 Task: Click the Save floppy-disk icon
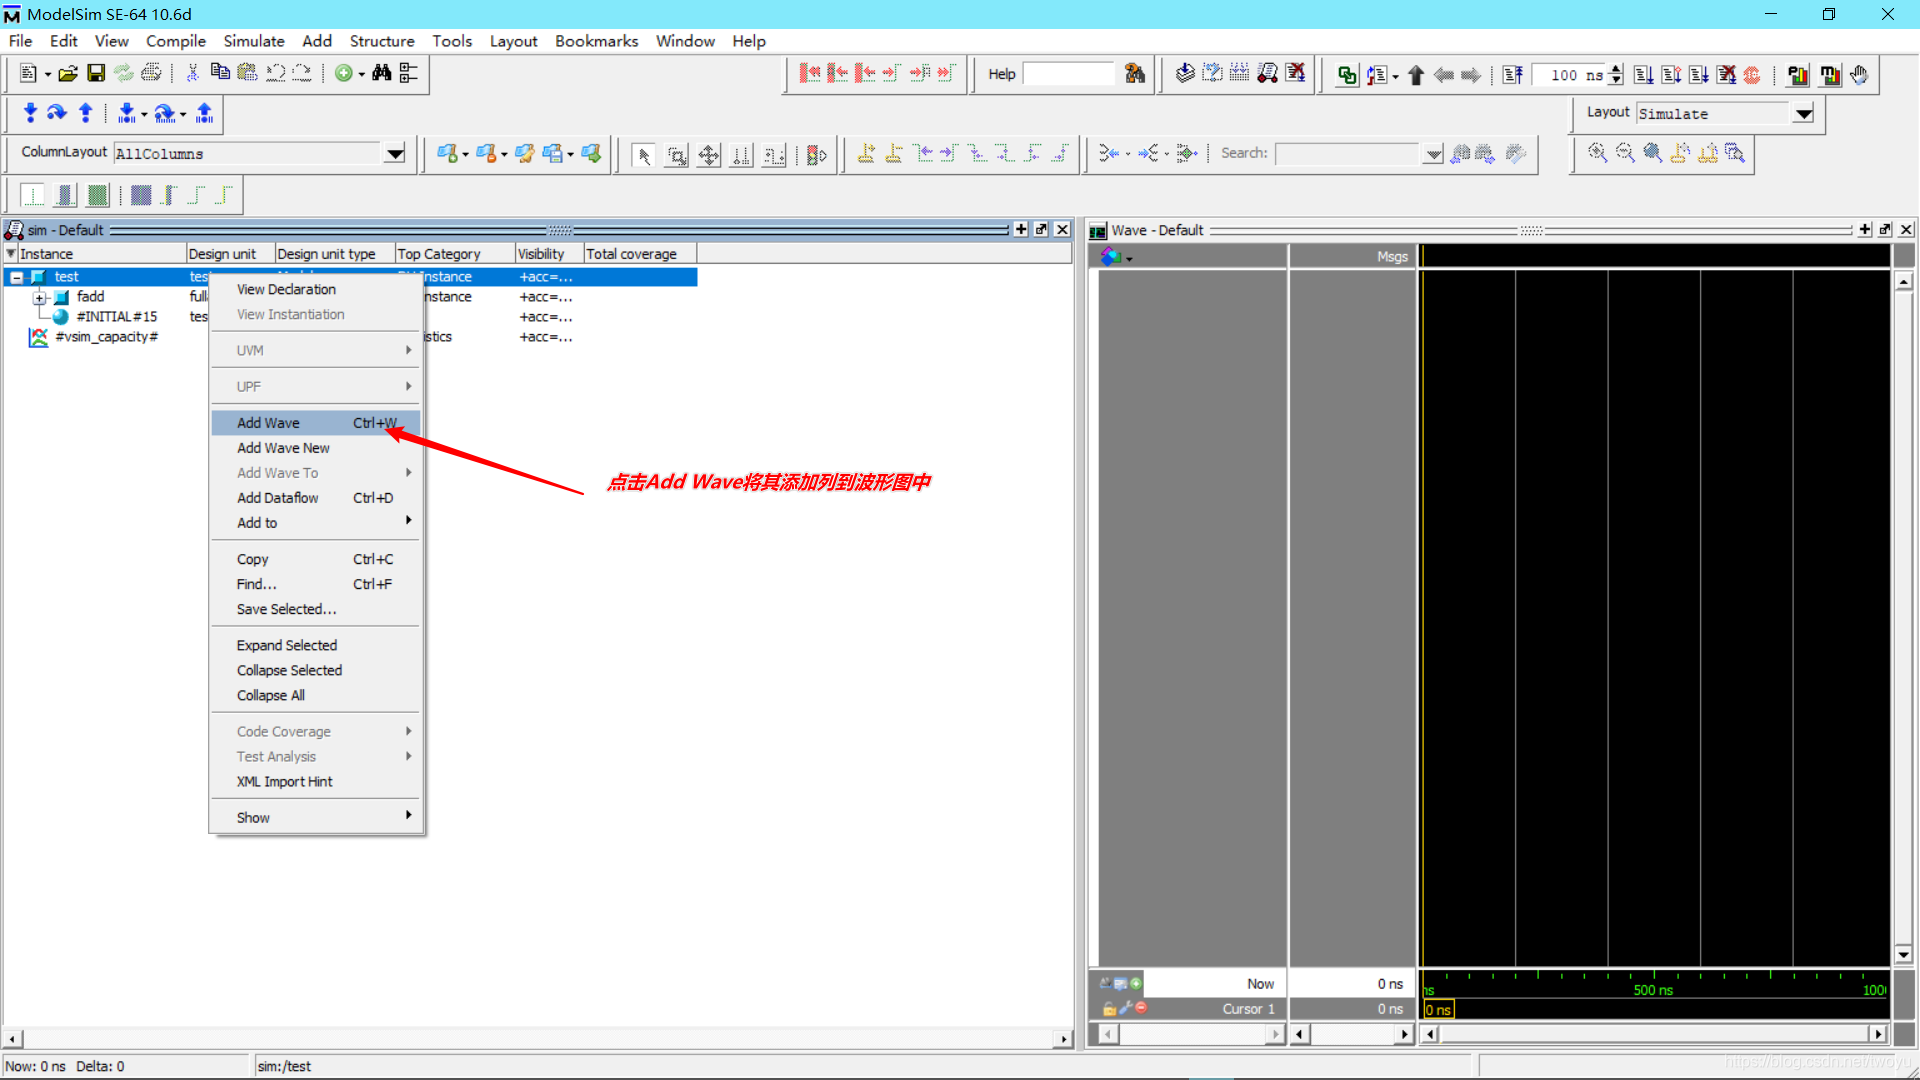(96, 73)
